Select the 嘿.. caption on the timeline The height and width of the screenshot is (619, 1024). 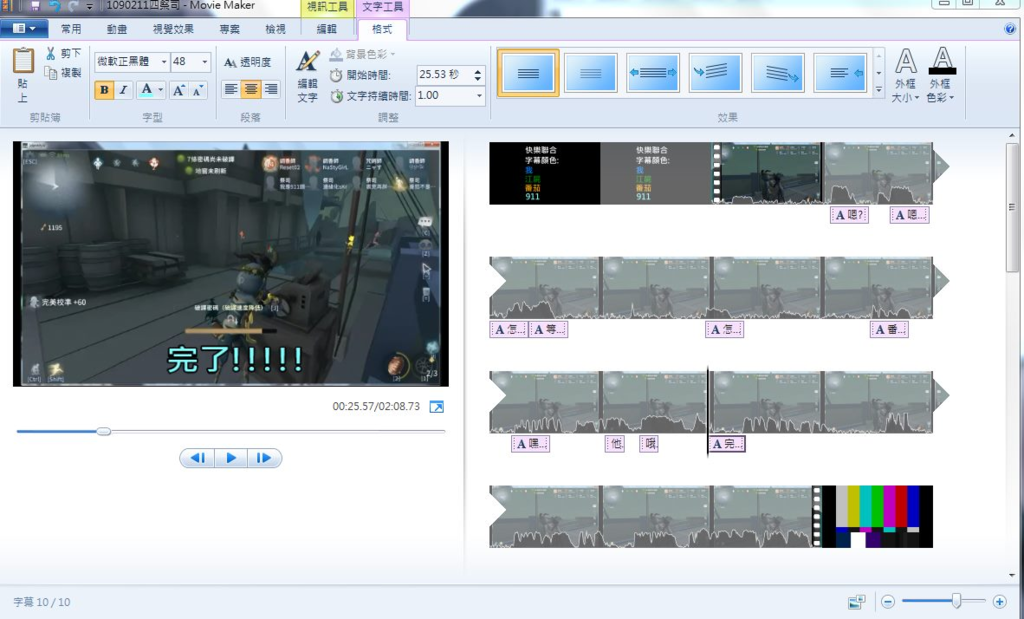pyautogui.click(x=530, y=444)
